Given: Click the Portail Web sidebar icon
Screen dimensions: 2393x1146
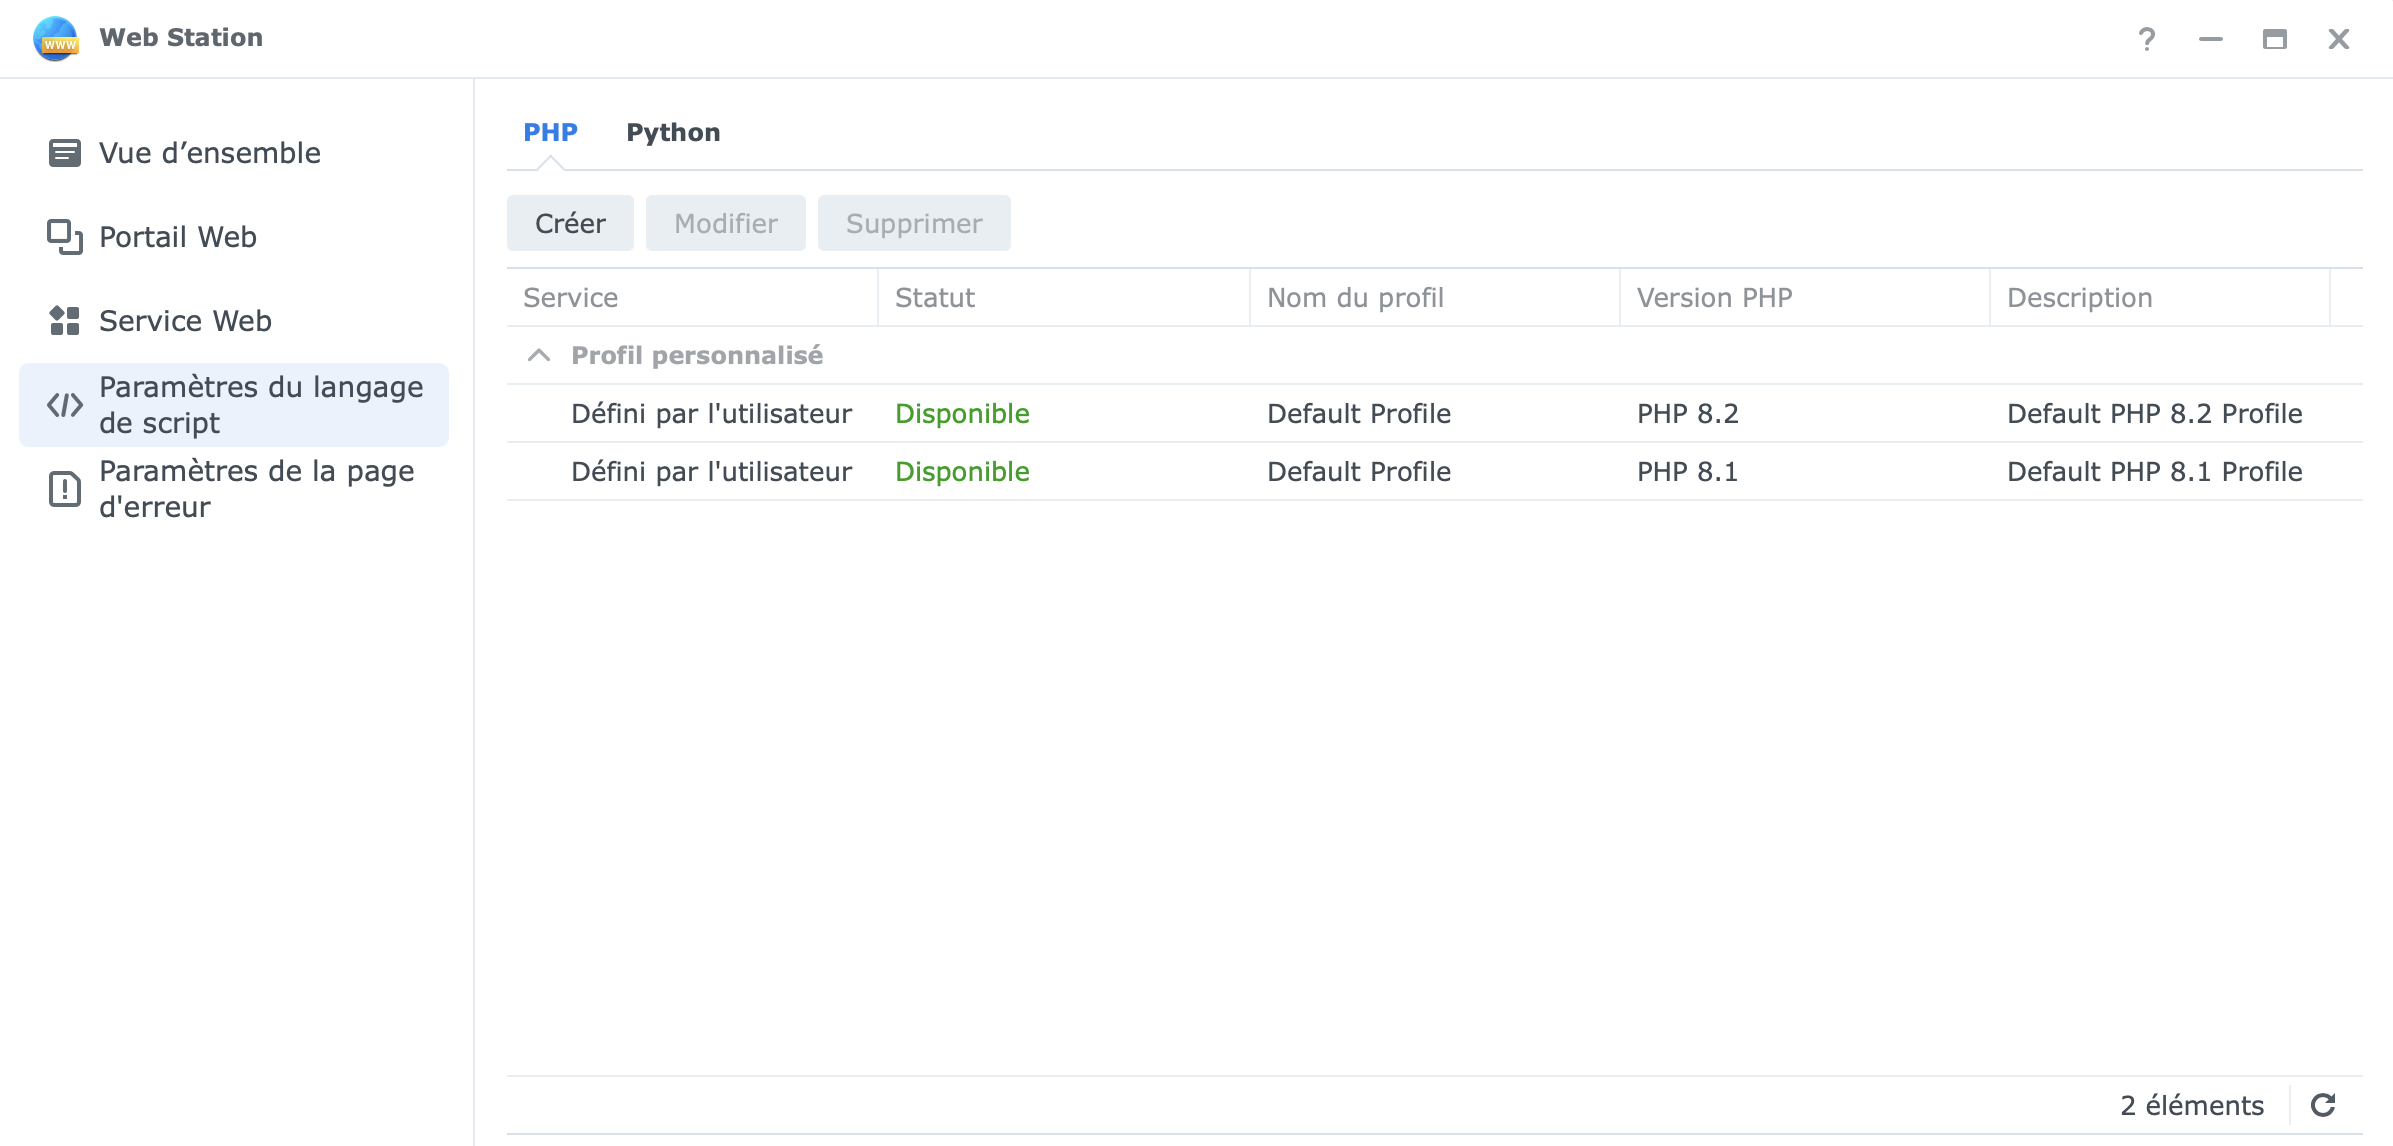Looking at the screenshot, I should coord(64,237).
